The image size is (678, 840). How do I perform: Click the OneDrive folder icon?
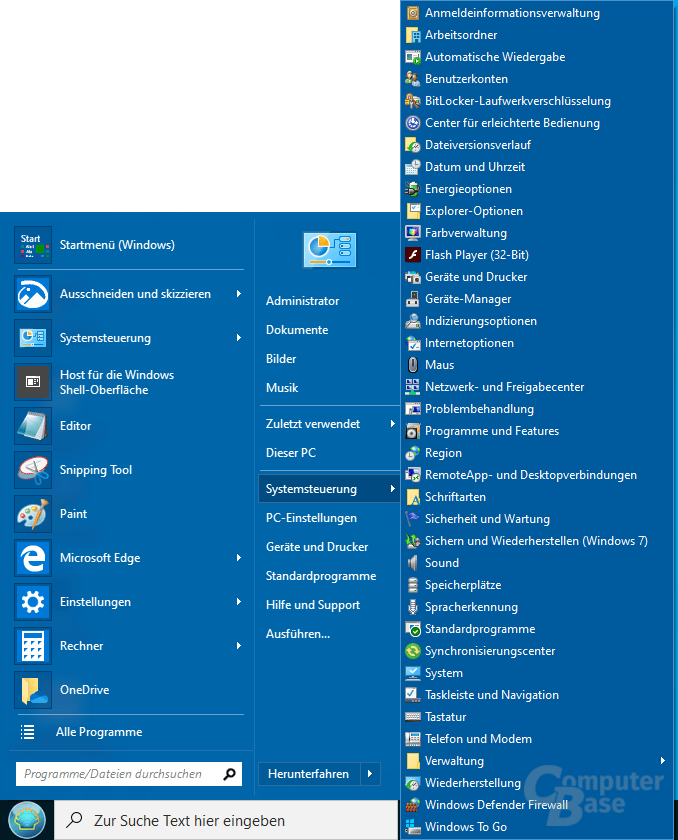(33, 690)
